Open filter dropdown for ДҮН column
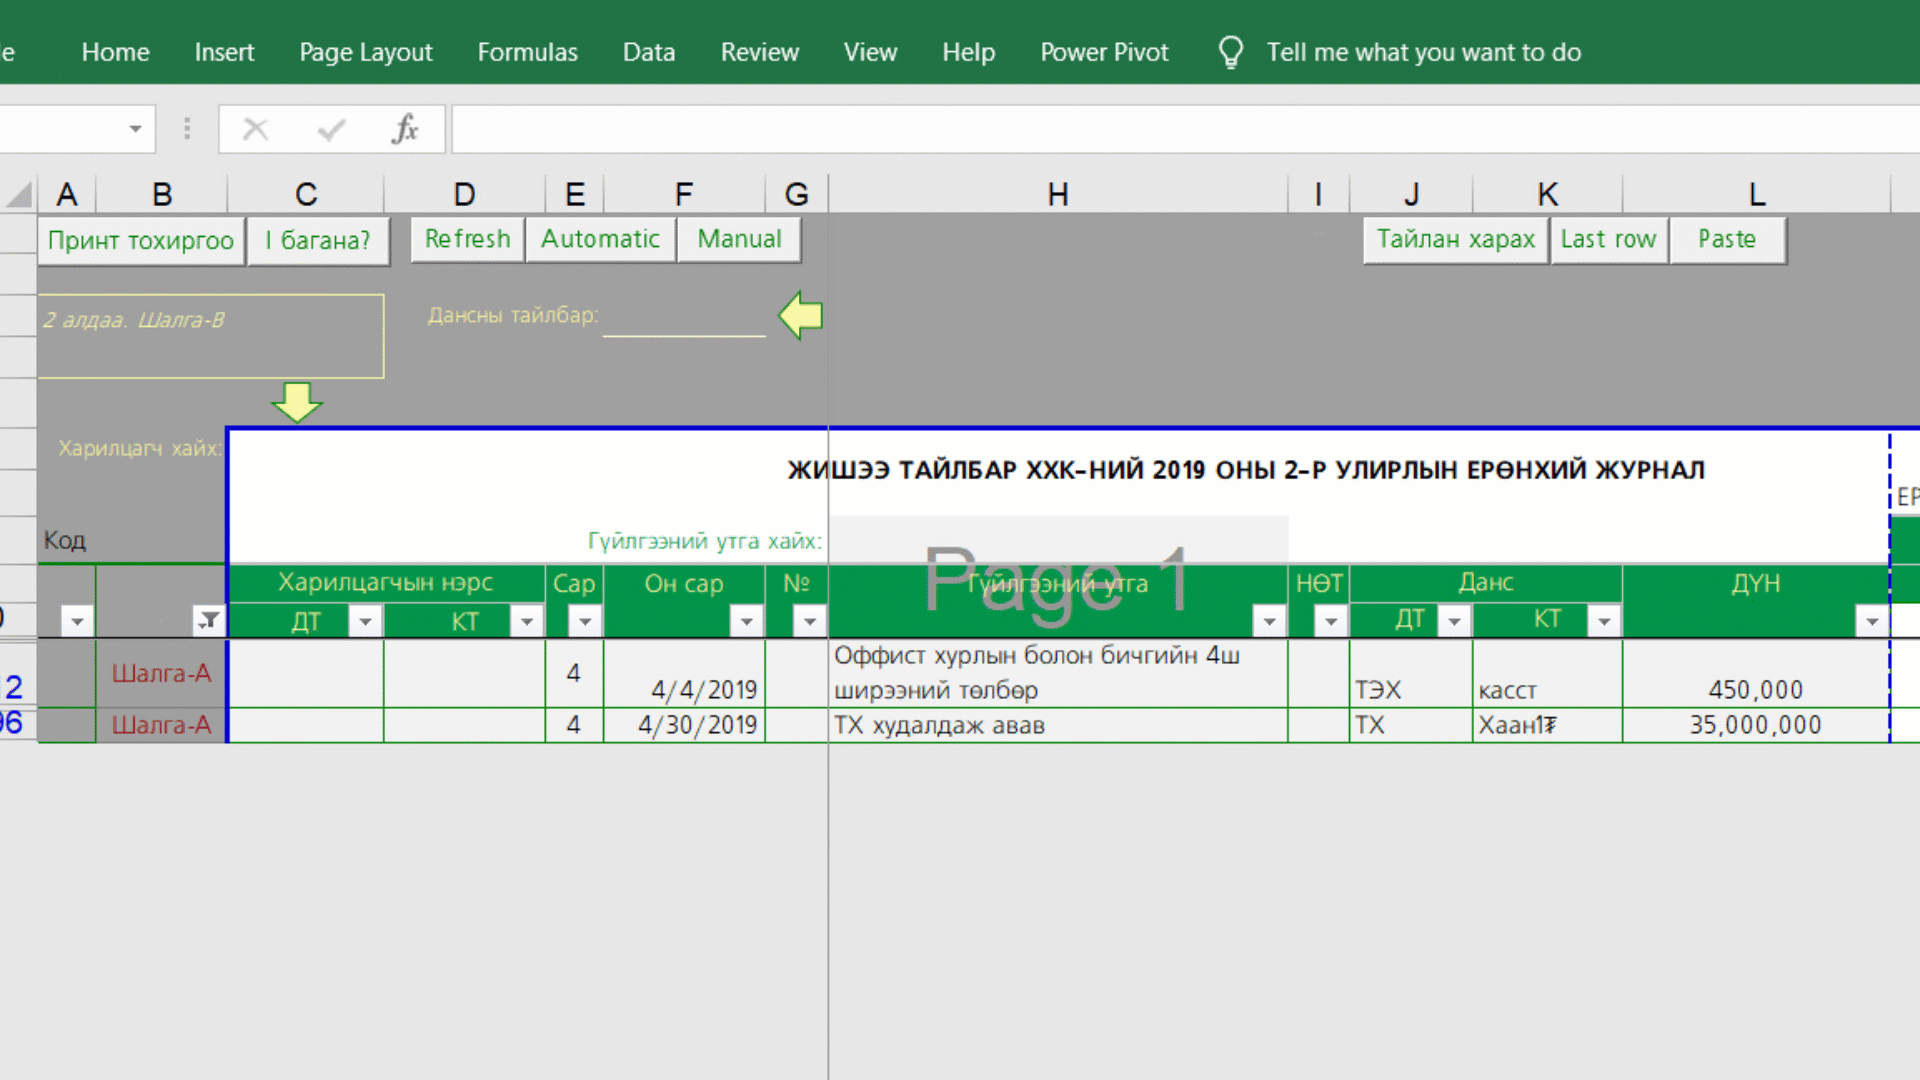This screenshot has height=1080, width=1920. pos(1871,621)
